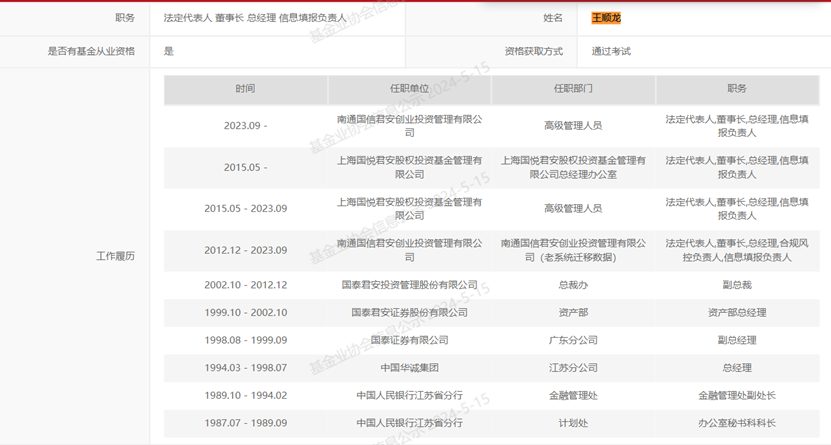Click the 2012.12 - 2023.09 date cell
The image size is (831, 445).
(245, 250)
